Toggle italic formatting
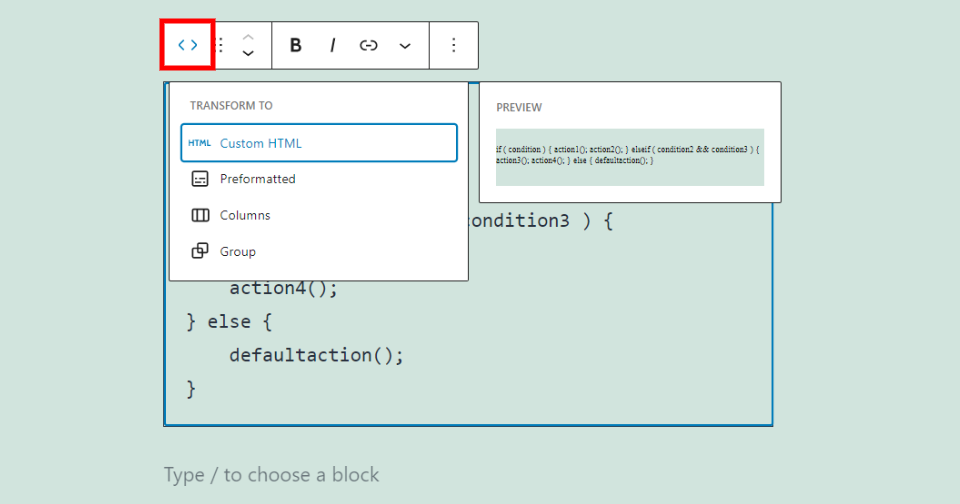The width and height of the screenshot is (960, 504). (332, 45)
